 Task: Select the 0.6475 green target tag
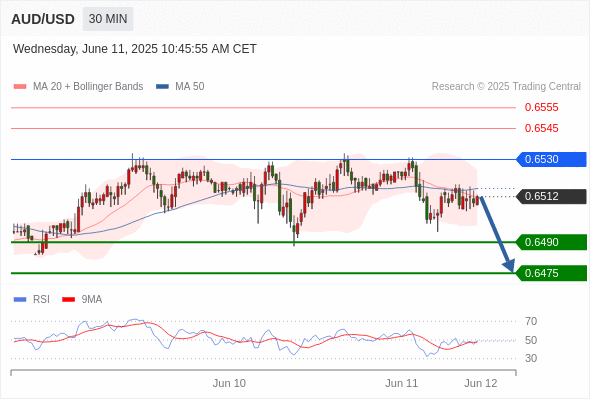point(551,273)
